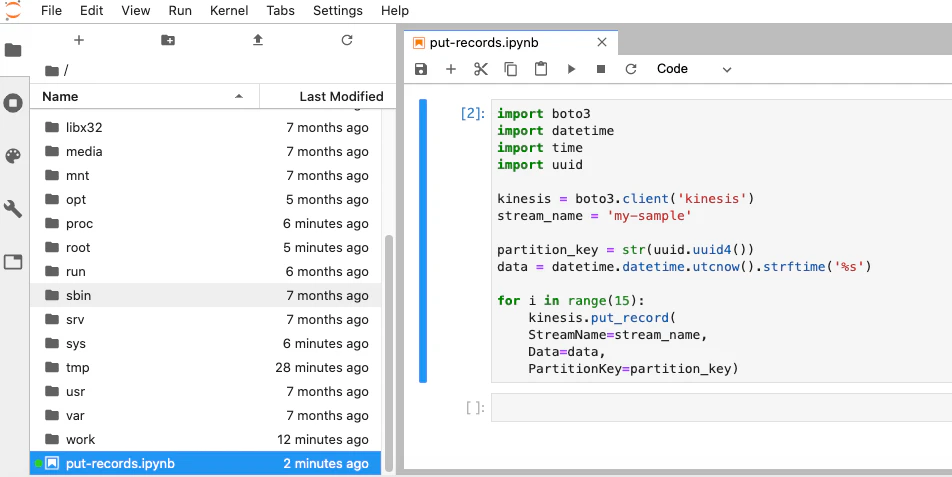Cut the selected cell with scissors icon
This screenshot has width=952, height=477.
[481, 69]
